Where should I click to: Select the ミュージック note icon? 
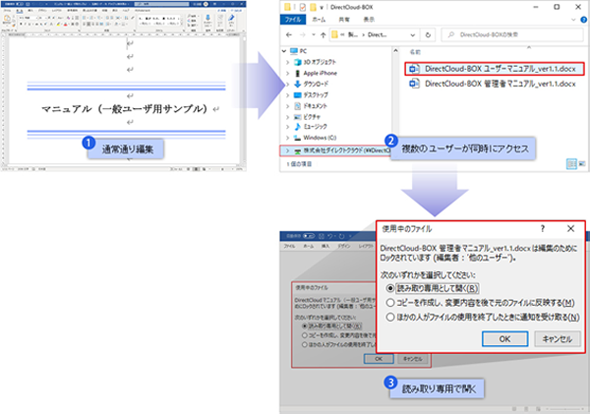(298, 127)
